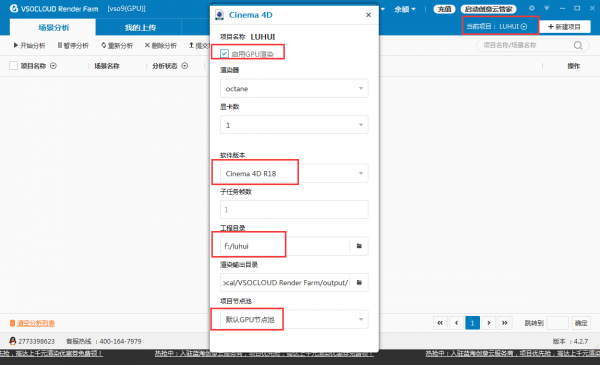The height and width of the screenshot is (365, 600).
Task: Click the QQ penguin contact icon
Action: point(13,341)
